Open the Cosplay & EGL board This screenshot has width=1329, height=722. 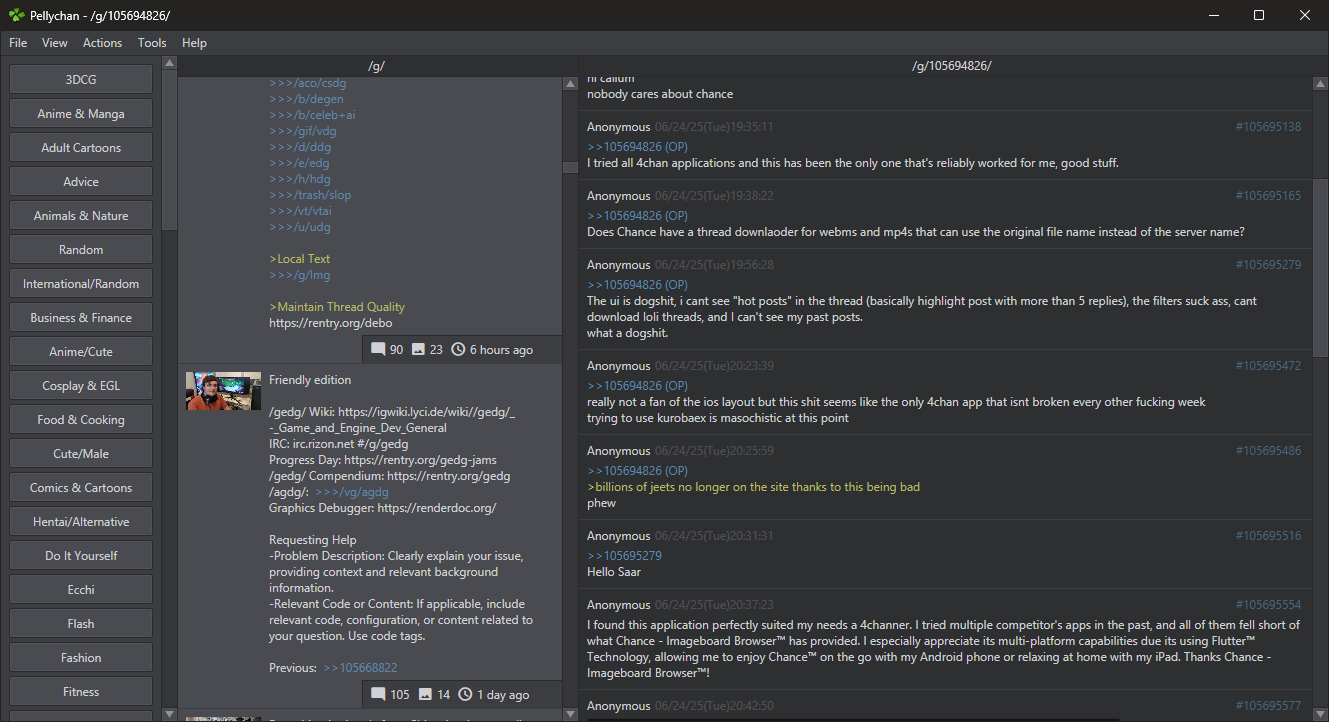[x=81, y=386]
